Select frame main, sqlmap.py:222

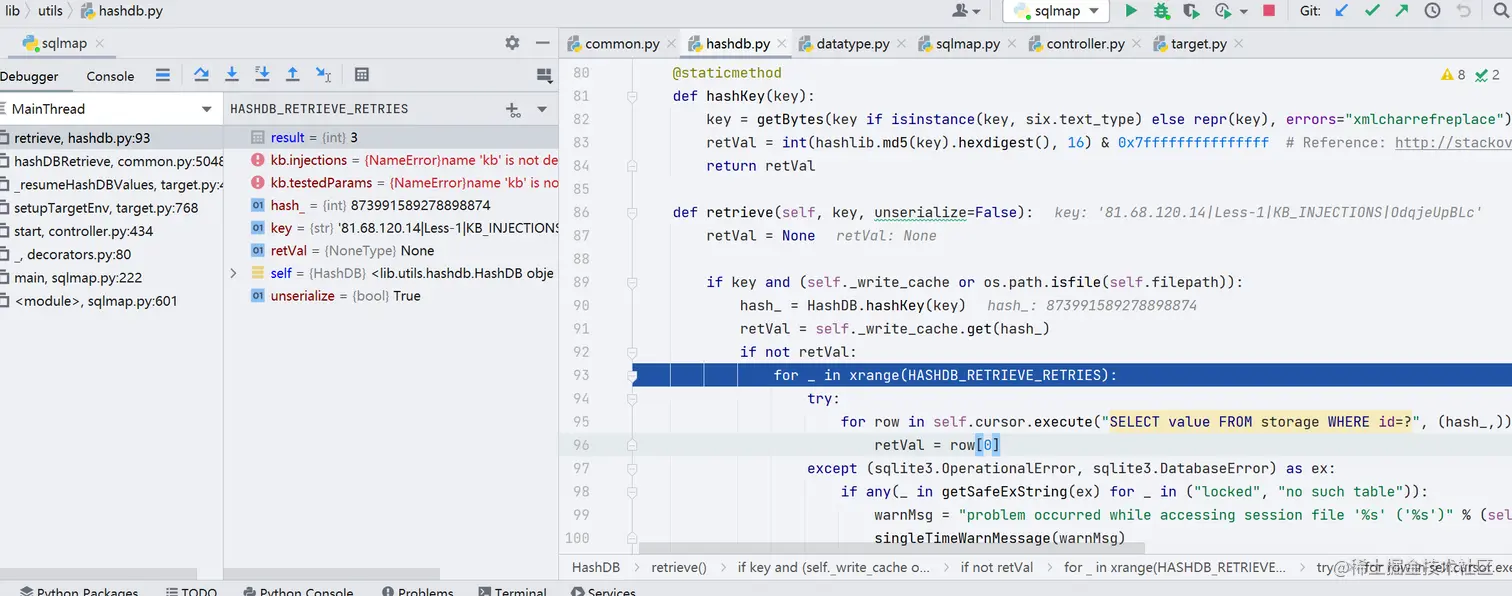pyautogui.click(x=111, y=278)
